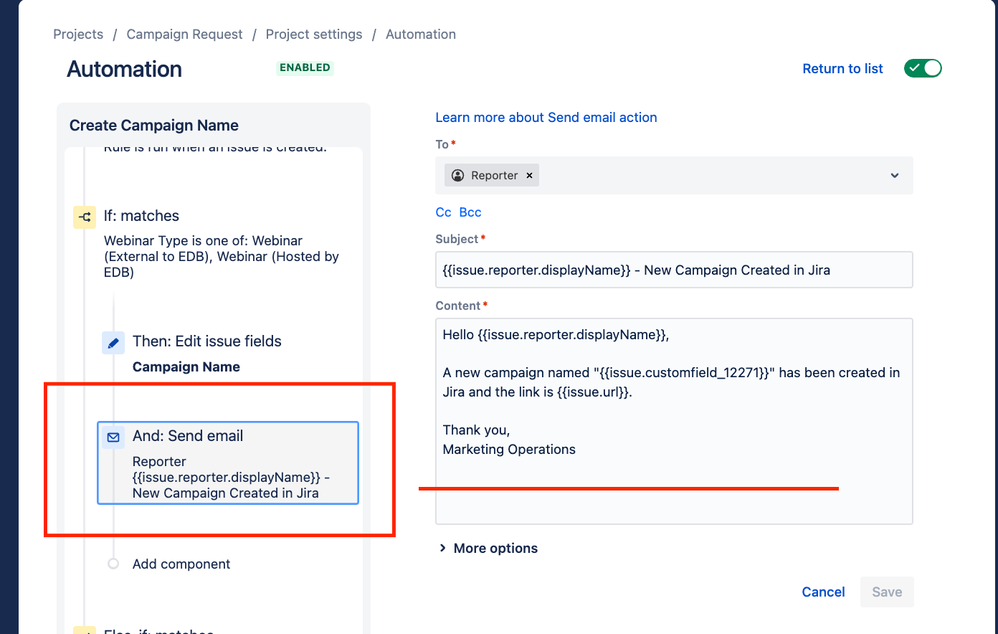The width and height of the screenshot is (998, 634).
Task: Open Project settings breadcrumb
Action: [314, 34]
